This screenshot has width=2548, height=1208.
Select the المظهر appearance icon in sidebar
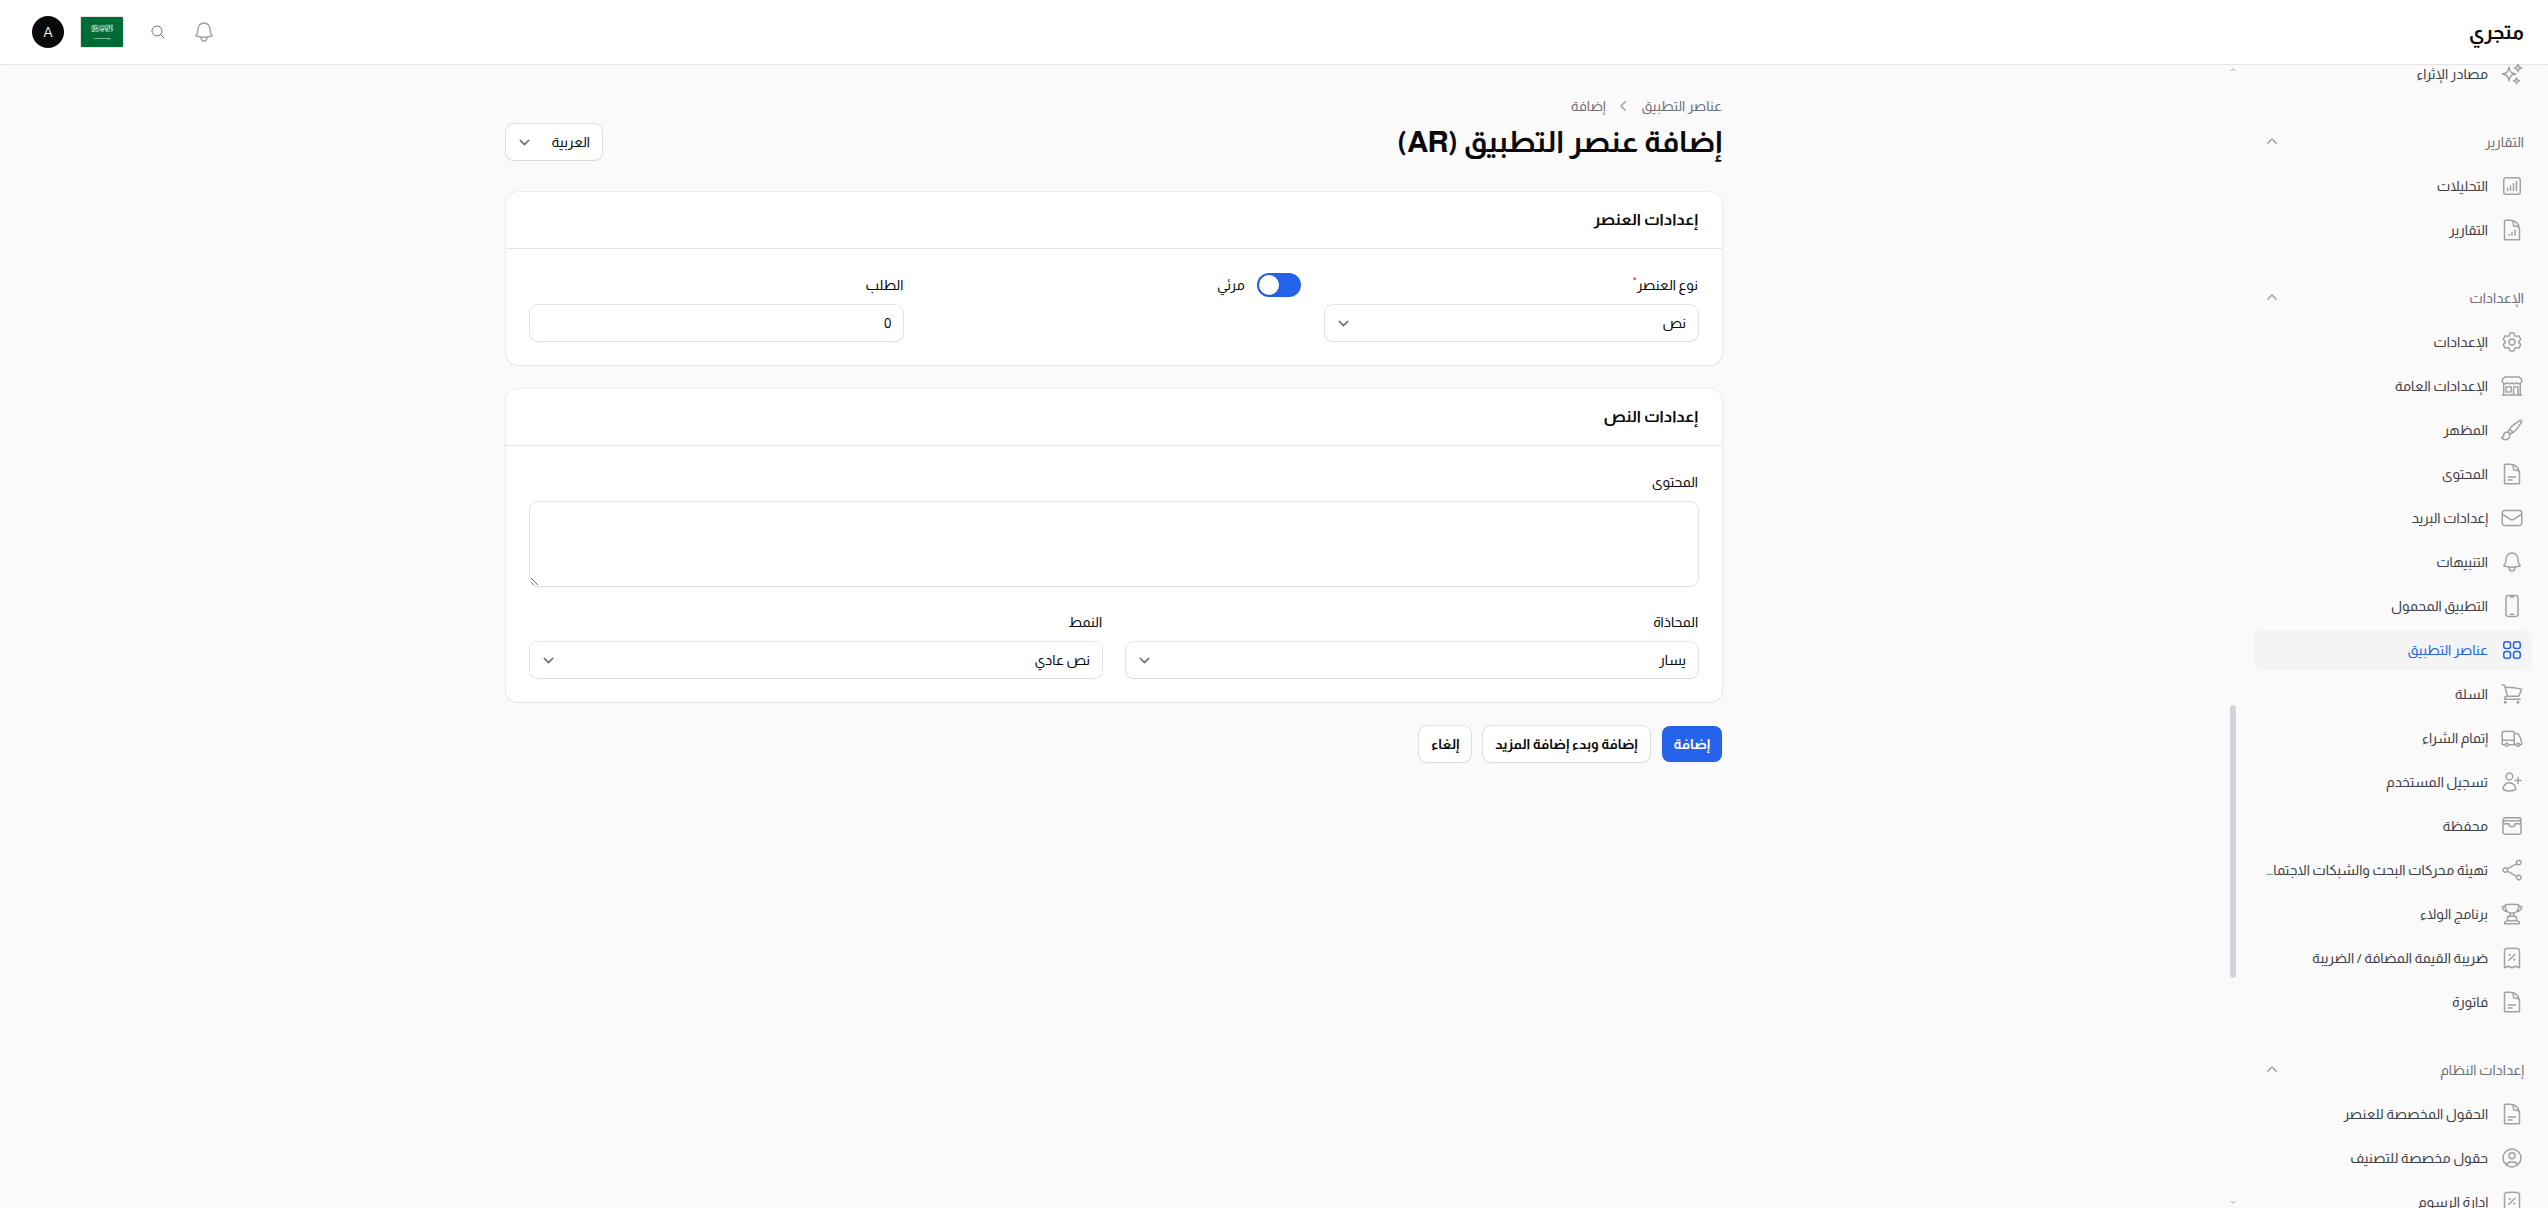pos(2513,430)
